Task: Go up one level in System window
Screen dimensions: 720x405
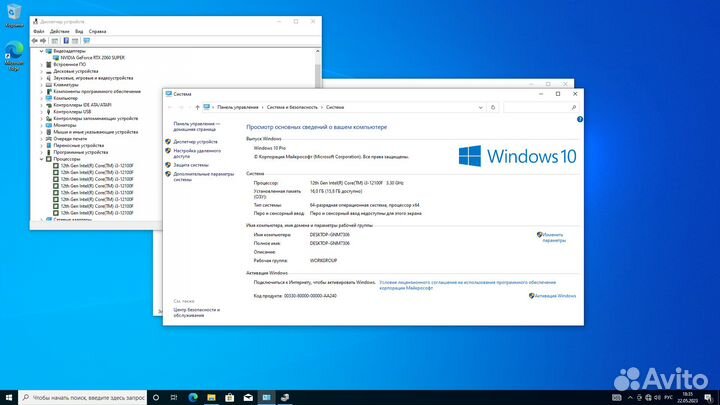Action: point(197,107)
